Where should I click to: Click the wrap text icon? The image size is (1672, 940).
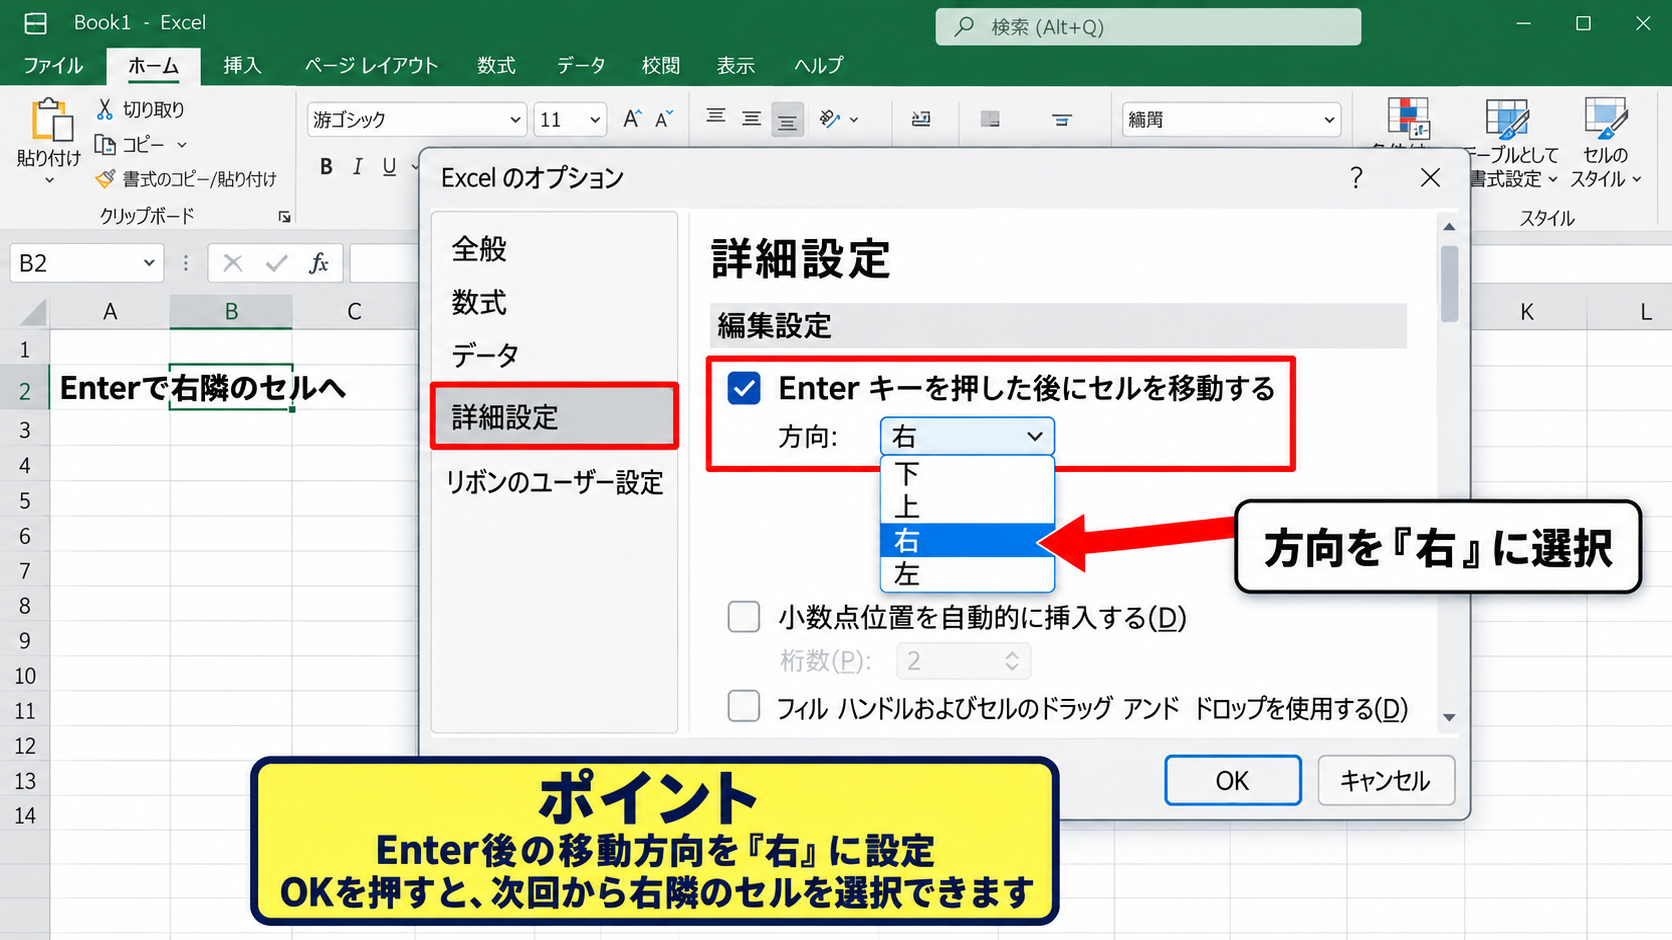click(x=921, y=119)
